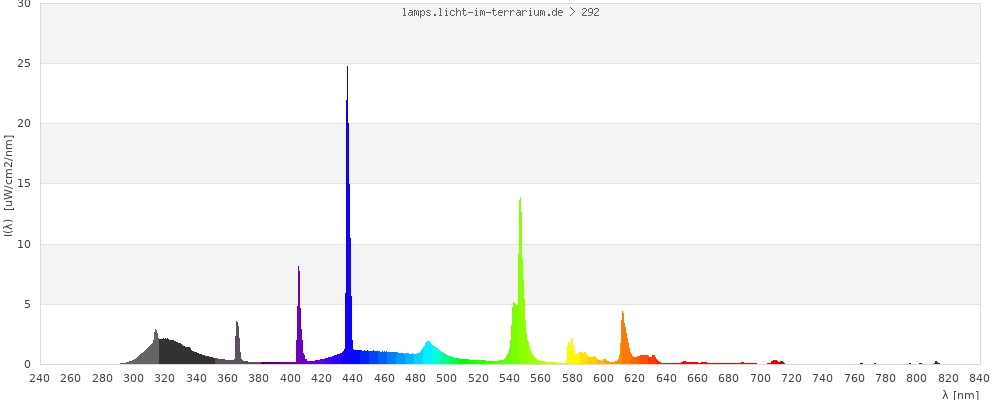Click the dark broad hump near 320 nm

pyautogui.click(x=170, y=351)
